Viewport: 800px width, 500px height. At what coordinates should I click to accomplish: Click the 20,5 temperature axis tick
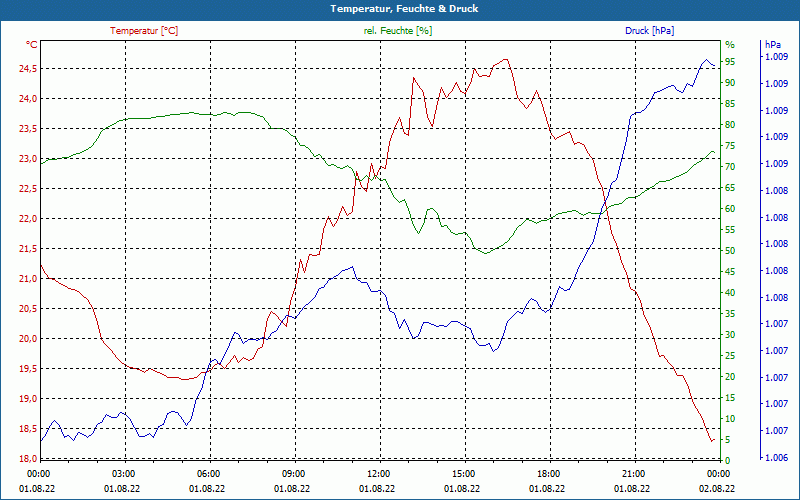tap(28, 309)
